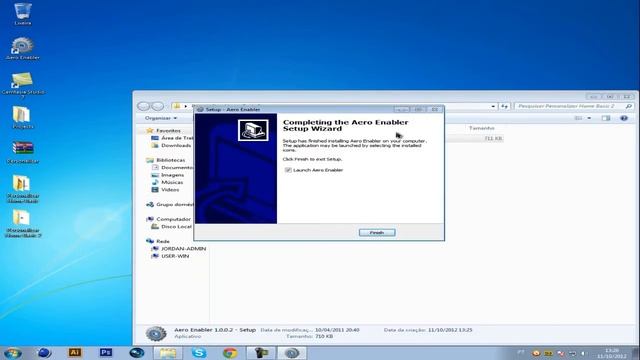The width and height of the screenshot is (640, 360).
Task: Select Aero Enabler setup taskbar button
Action: pyautogui.click(x=292, y=353)
